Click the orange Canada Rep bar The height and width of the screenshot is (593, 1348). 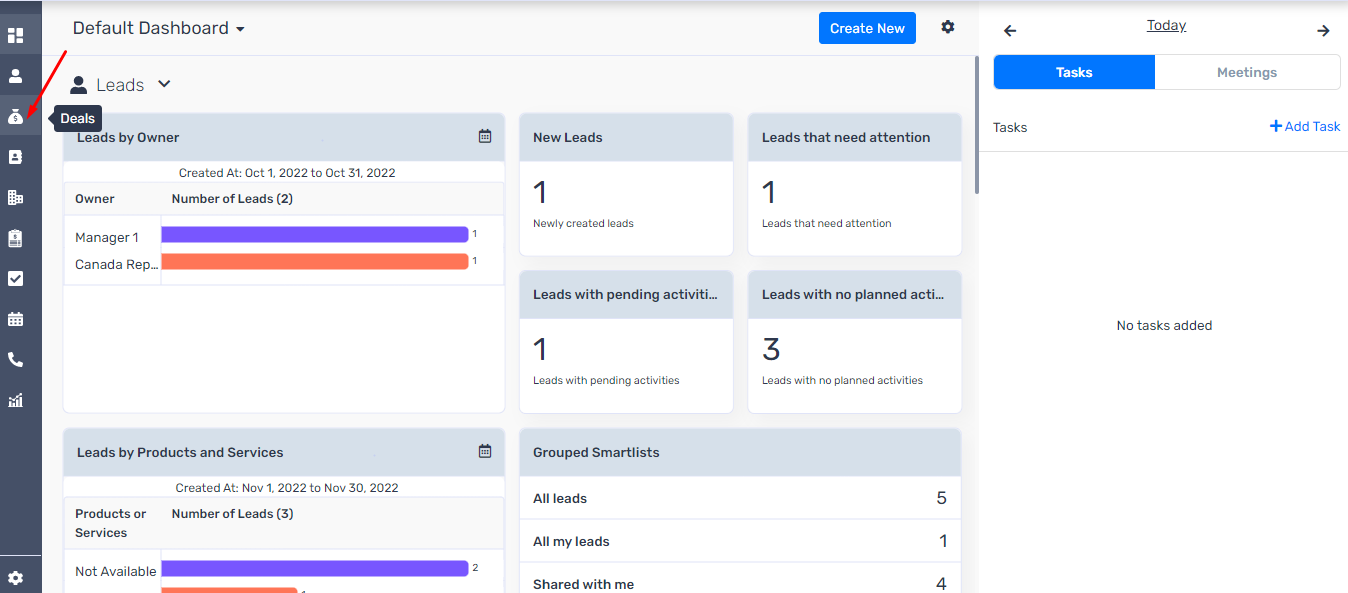315,261
